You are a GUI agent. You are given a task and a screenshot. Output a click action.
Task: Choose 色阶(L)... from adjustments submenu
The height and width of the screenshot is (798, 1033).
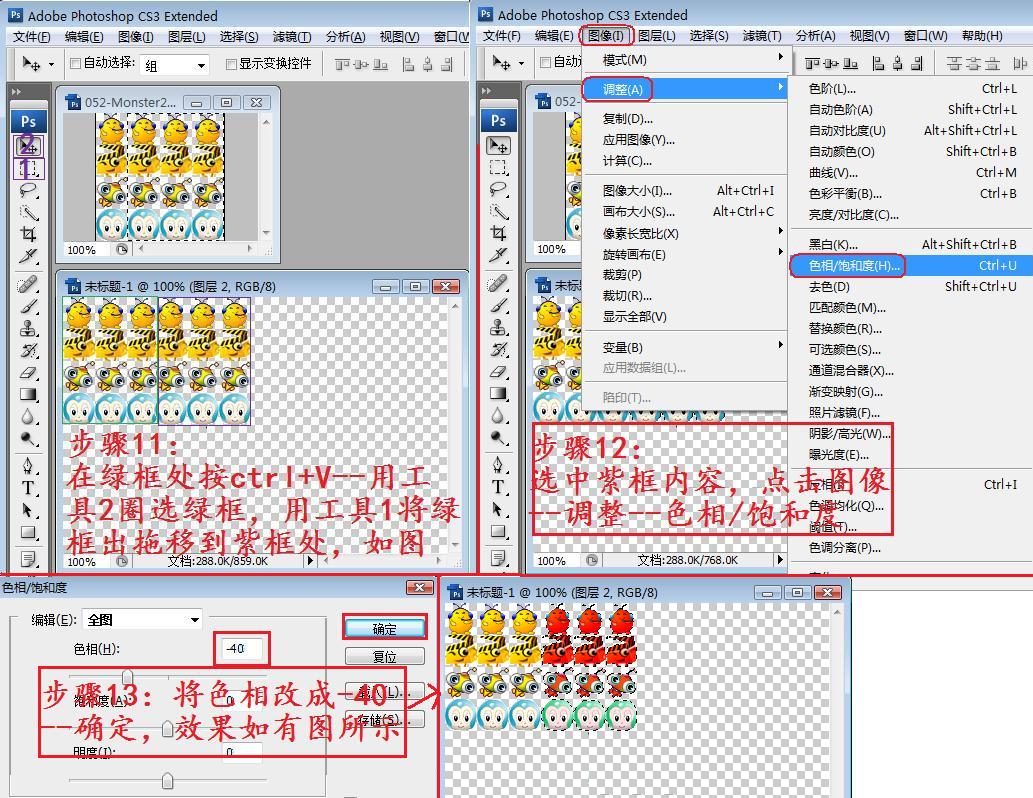coord(912,88)
